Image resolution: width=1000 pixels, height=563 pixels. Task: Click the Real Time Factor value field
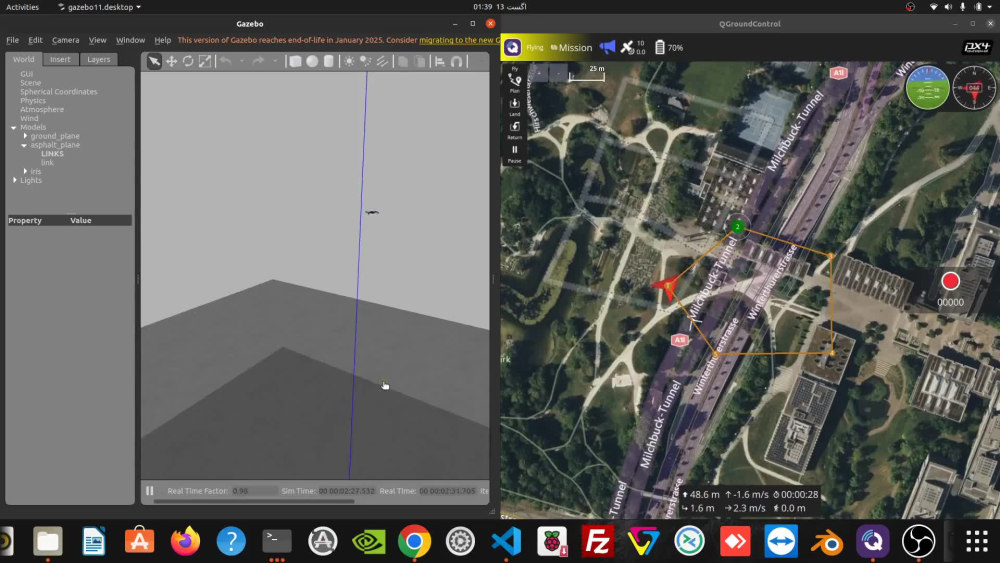(254, 491)
